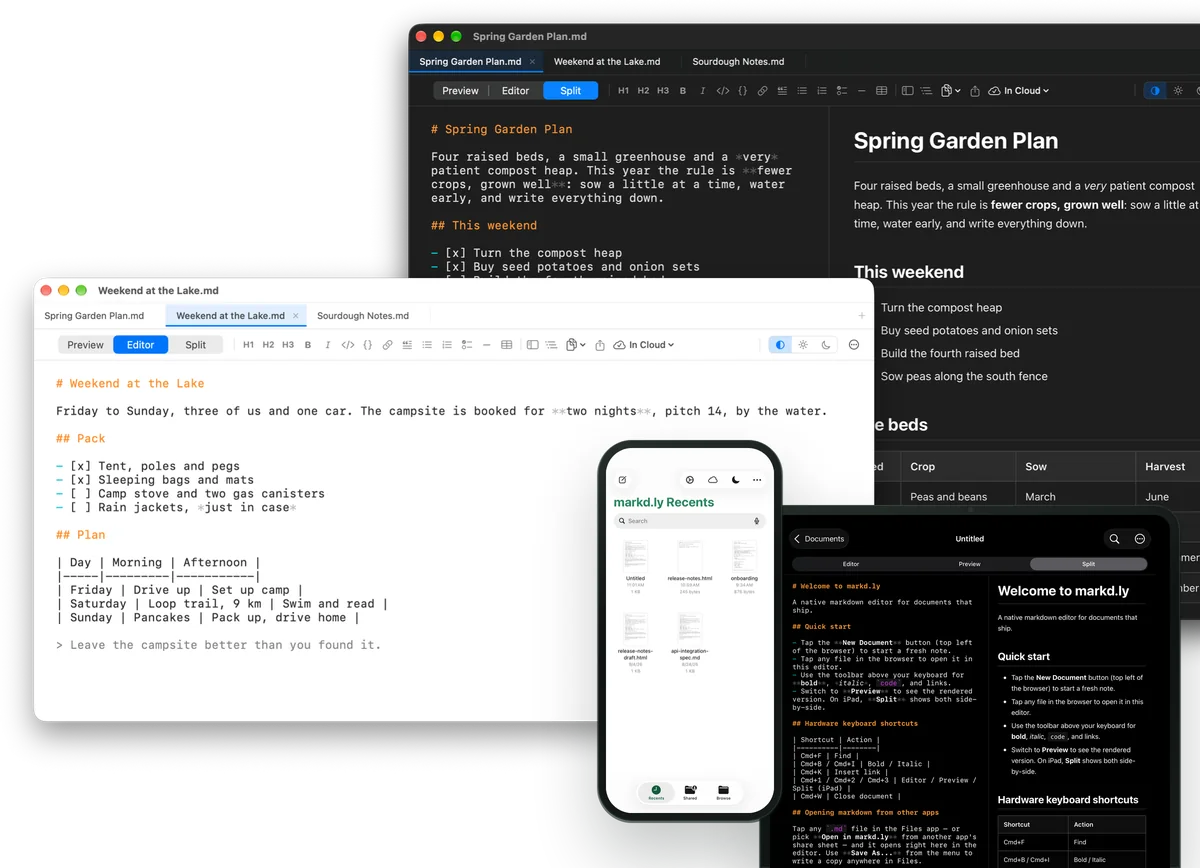Switch to Preview mode in Spring Garden Plan window
This screenshot has width=1200, height=868.
[460, 91]
